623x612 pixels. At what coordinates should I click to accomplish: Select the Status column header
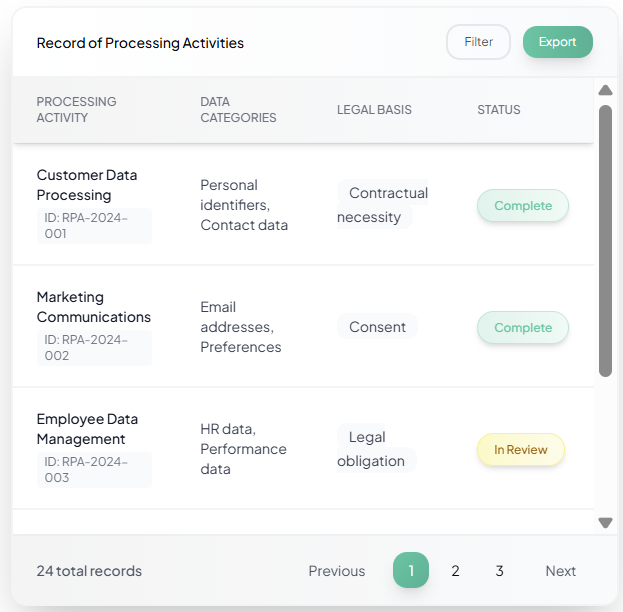[498, 110]
